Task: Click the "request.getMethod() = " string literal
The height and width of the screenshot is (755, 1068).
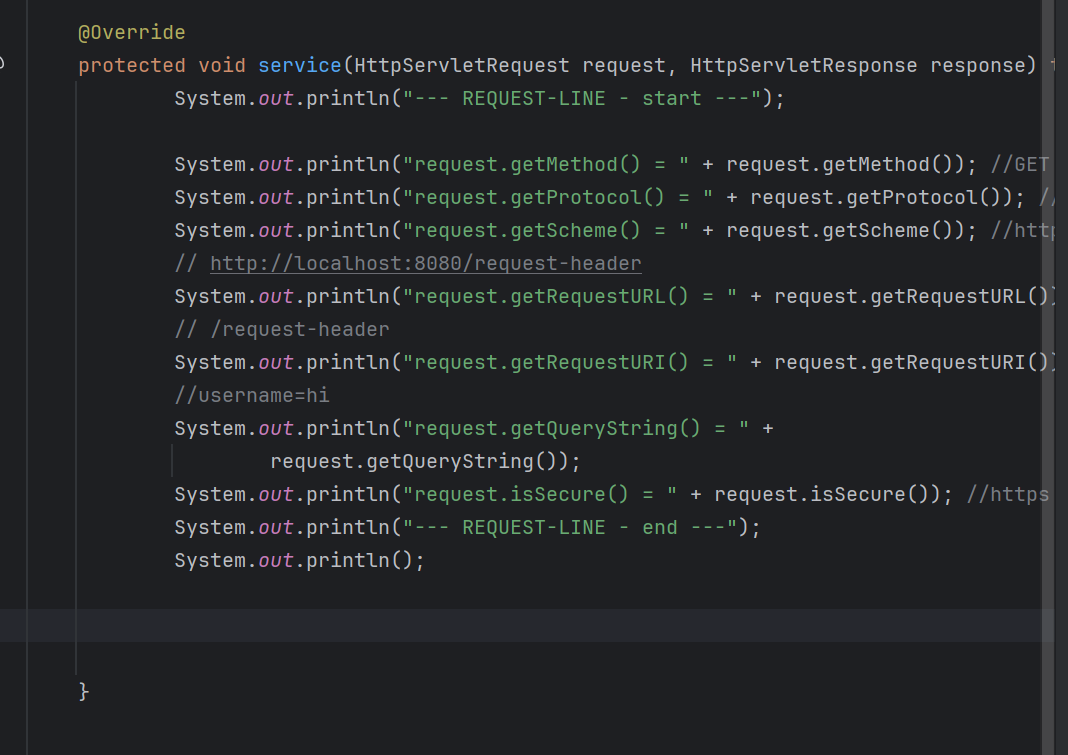Action: 546,164
